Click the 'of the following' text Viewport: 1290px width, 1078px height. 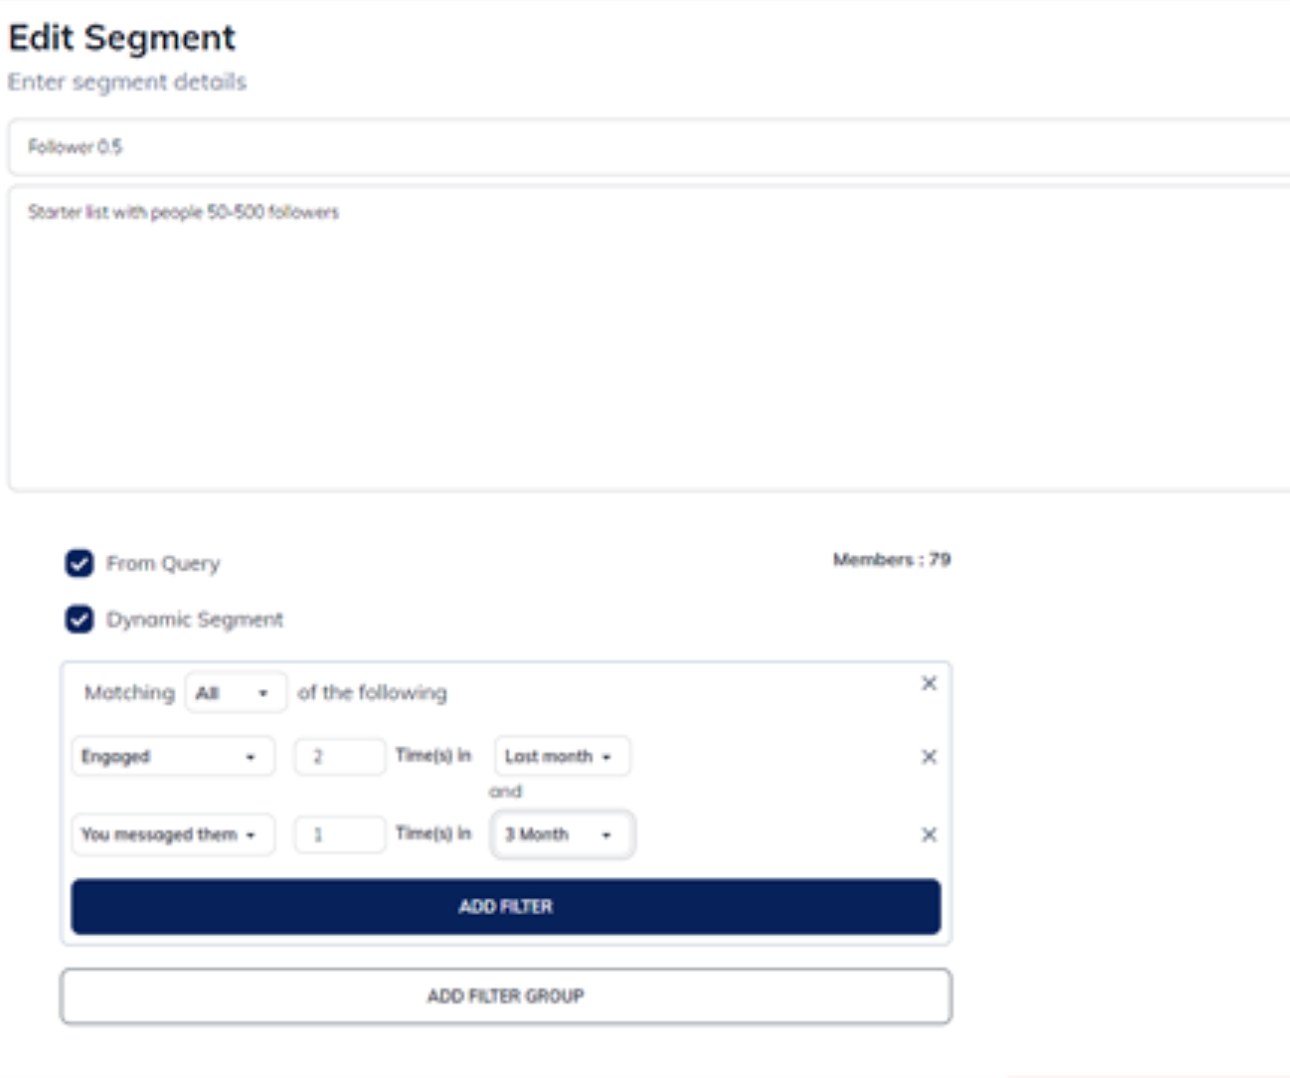point(372,692)
